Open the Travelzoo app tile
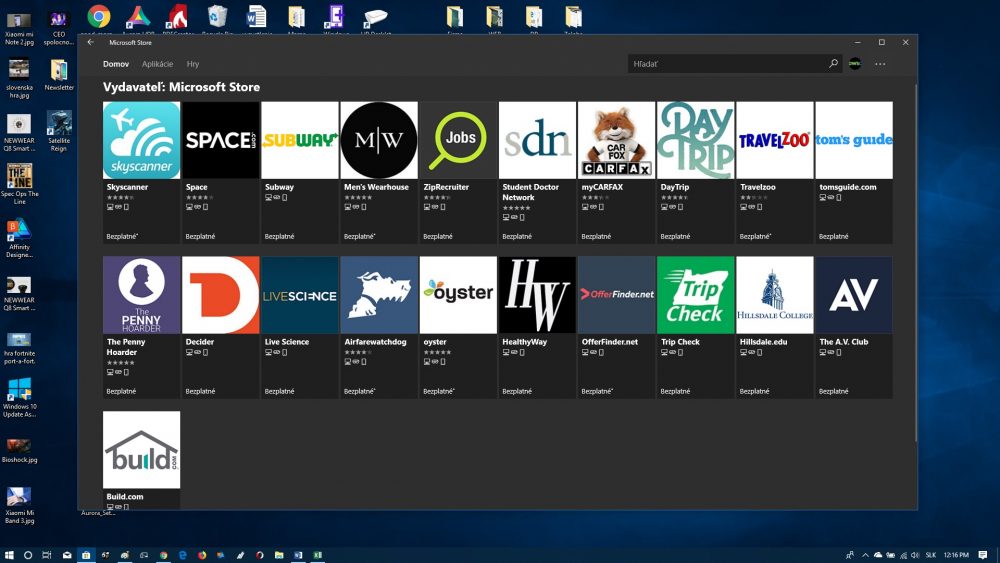Screen dimensions: 1000x563 [x=774, y=172]
